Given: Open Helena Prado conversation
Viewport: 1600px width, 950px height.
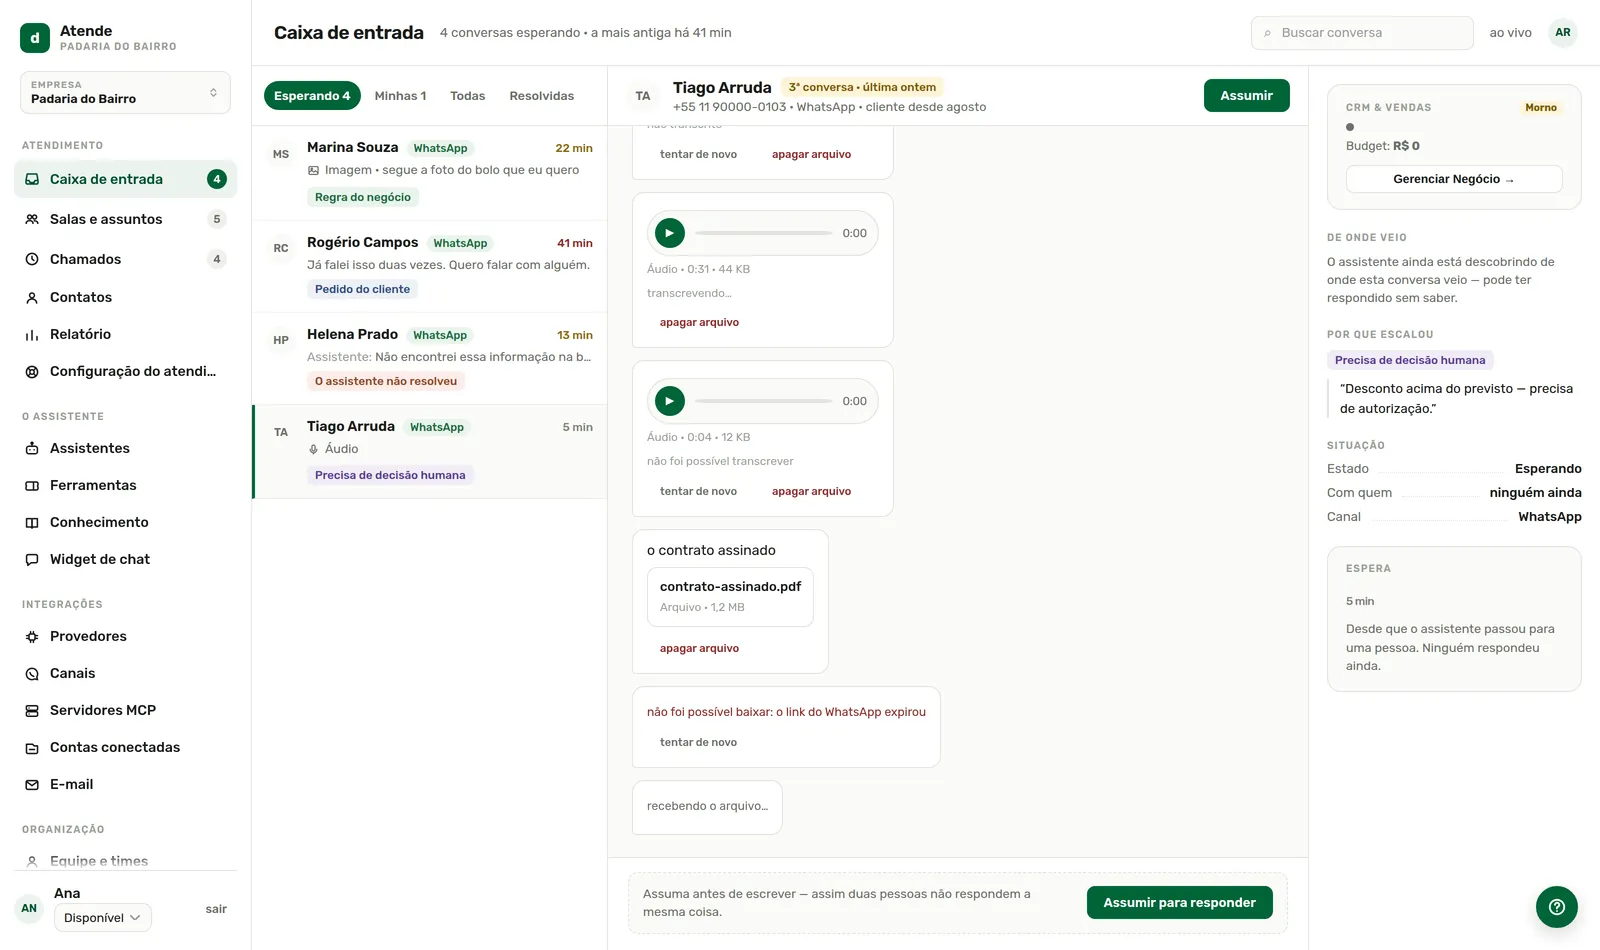Looking at the screenshot, I should pos(430,358).
